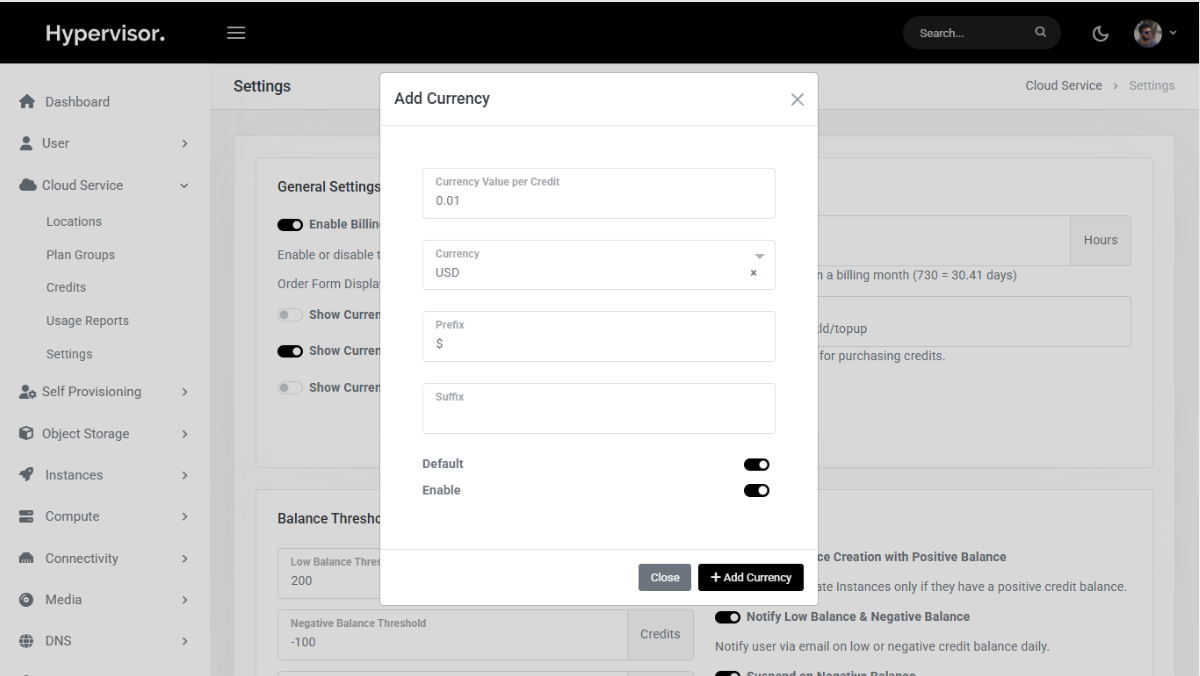
Task: Open the Currency dropdown arrow
Action: (x=759, y=256)
